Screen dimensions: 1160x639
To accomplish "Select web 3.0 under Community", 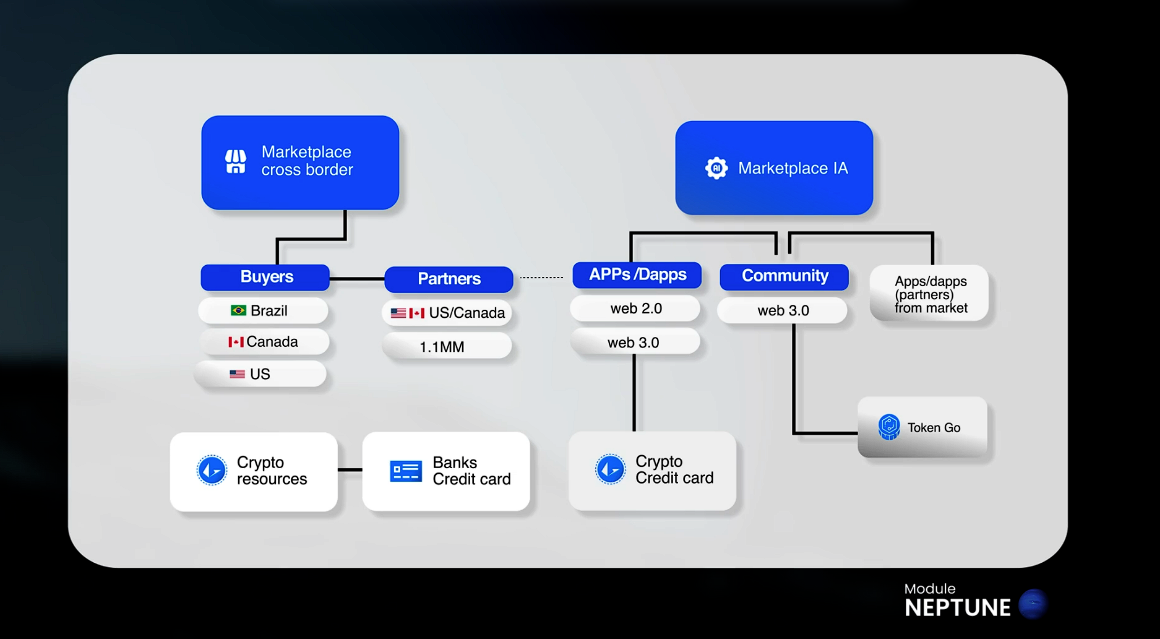I will 783,311.
